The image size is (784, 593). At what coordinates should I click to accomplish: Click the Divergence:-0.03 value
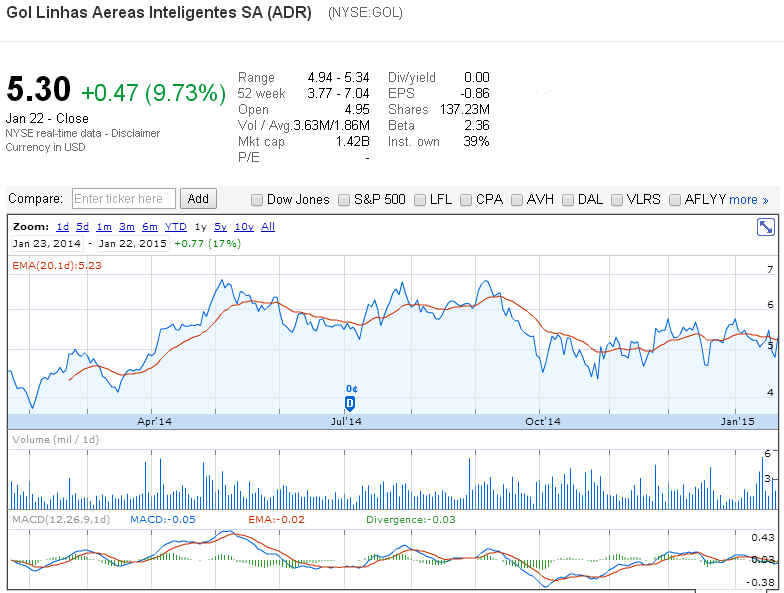(411, 520)
